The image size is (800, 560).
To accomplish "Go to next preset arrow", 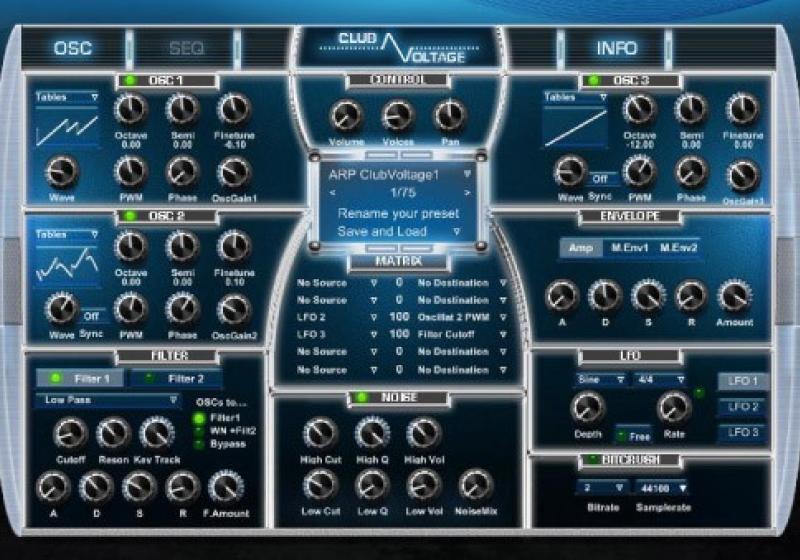I will tap(467, 193).
